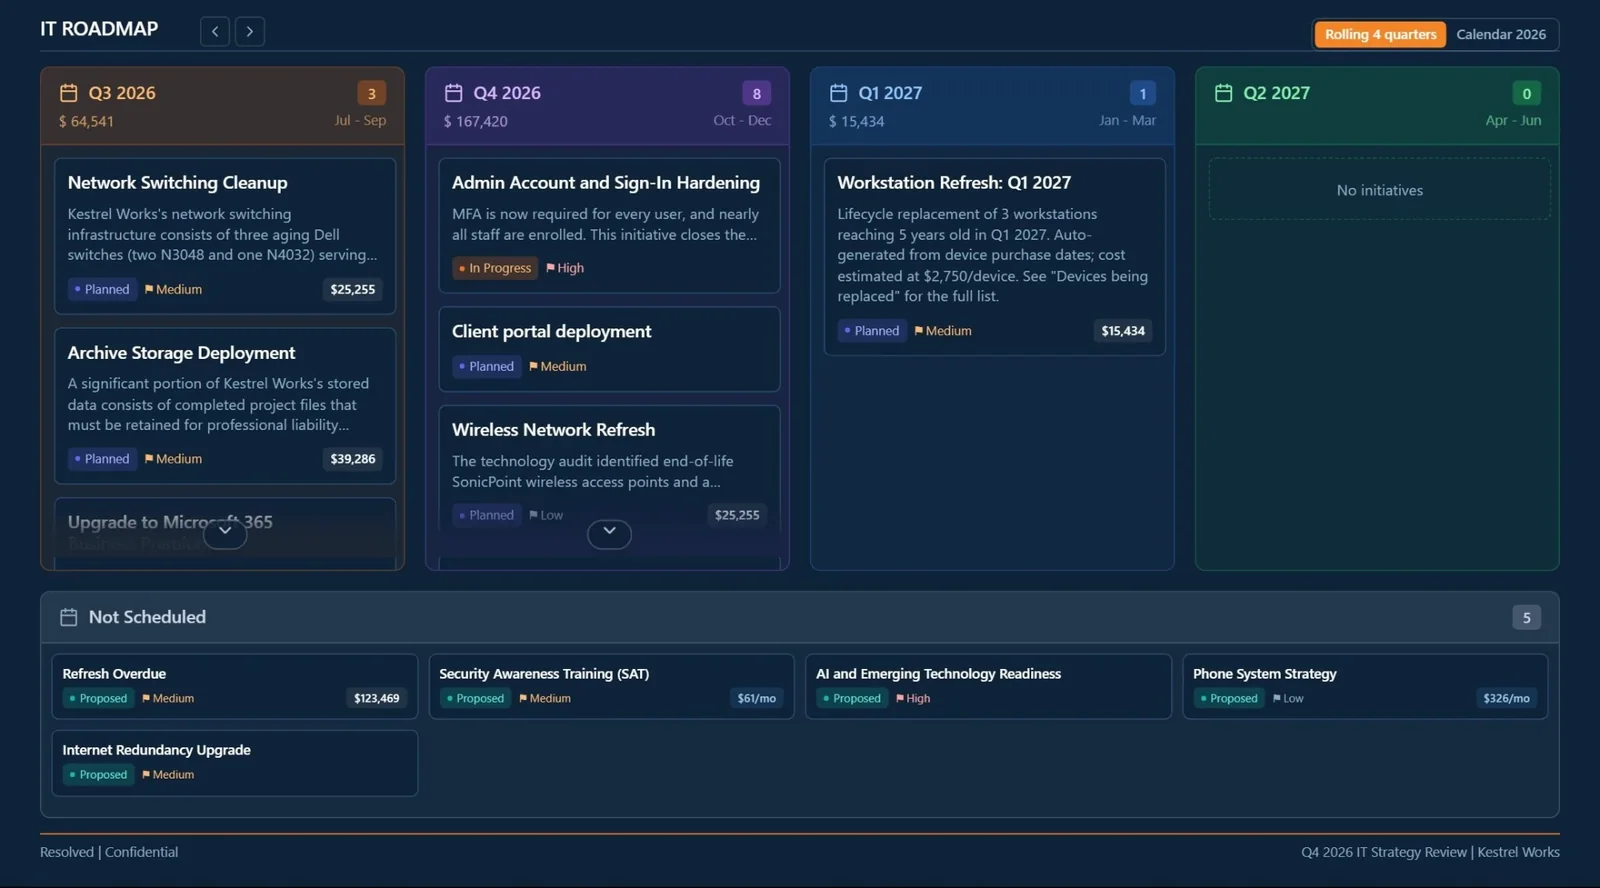The width and height of the screenshot is (1600, 888).
Task: Click the Q4 2026 initiative count badge 8
Action: click(x=756, y=93)
